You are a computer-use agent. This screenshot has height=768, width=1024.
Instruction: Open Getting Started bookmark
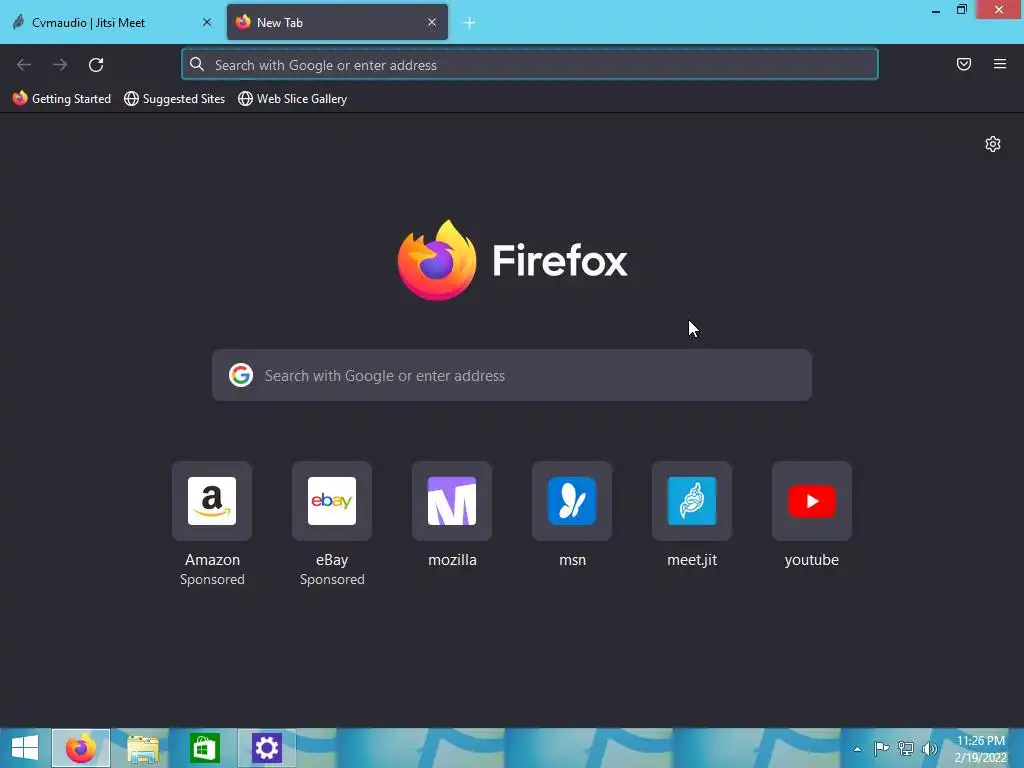[61, 99]
